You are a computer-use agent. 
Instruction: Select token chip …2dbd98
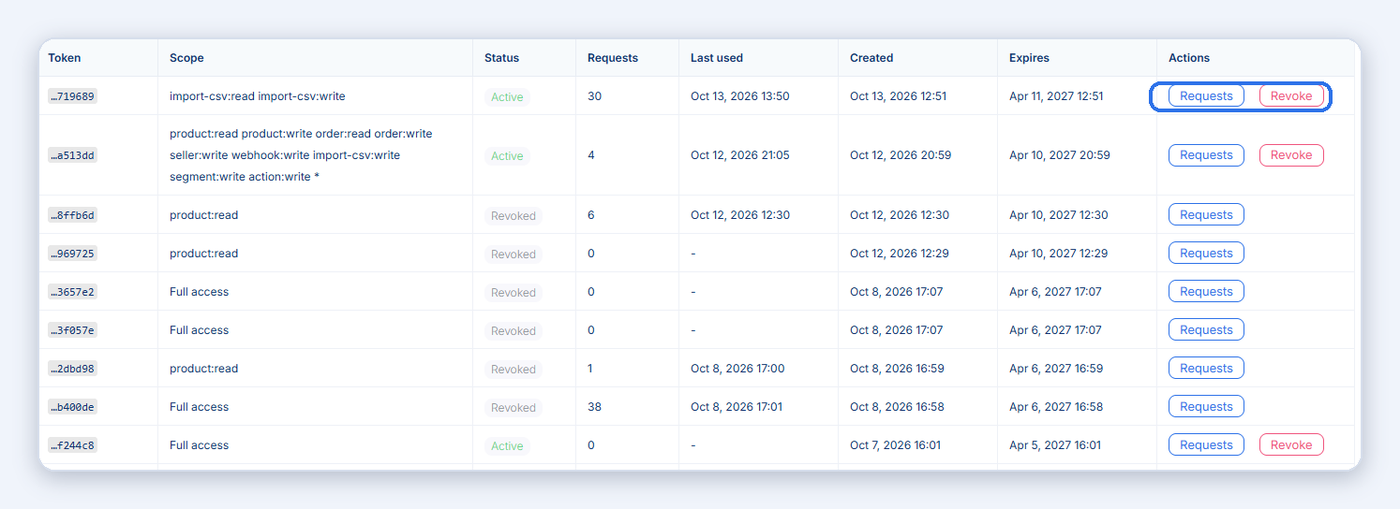tap(73, 369)
